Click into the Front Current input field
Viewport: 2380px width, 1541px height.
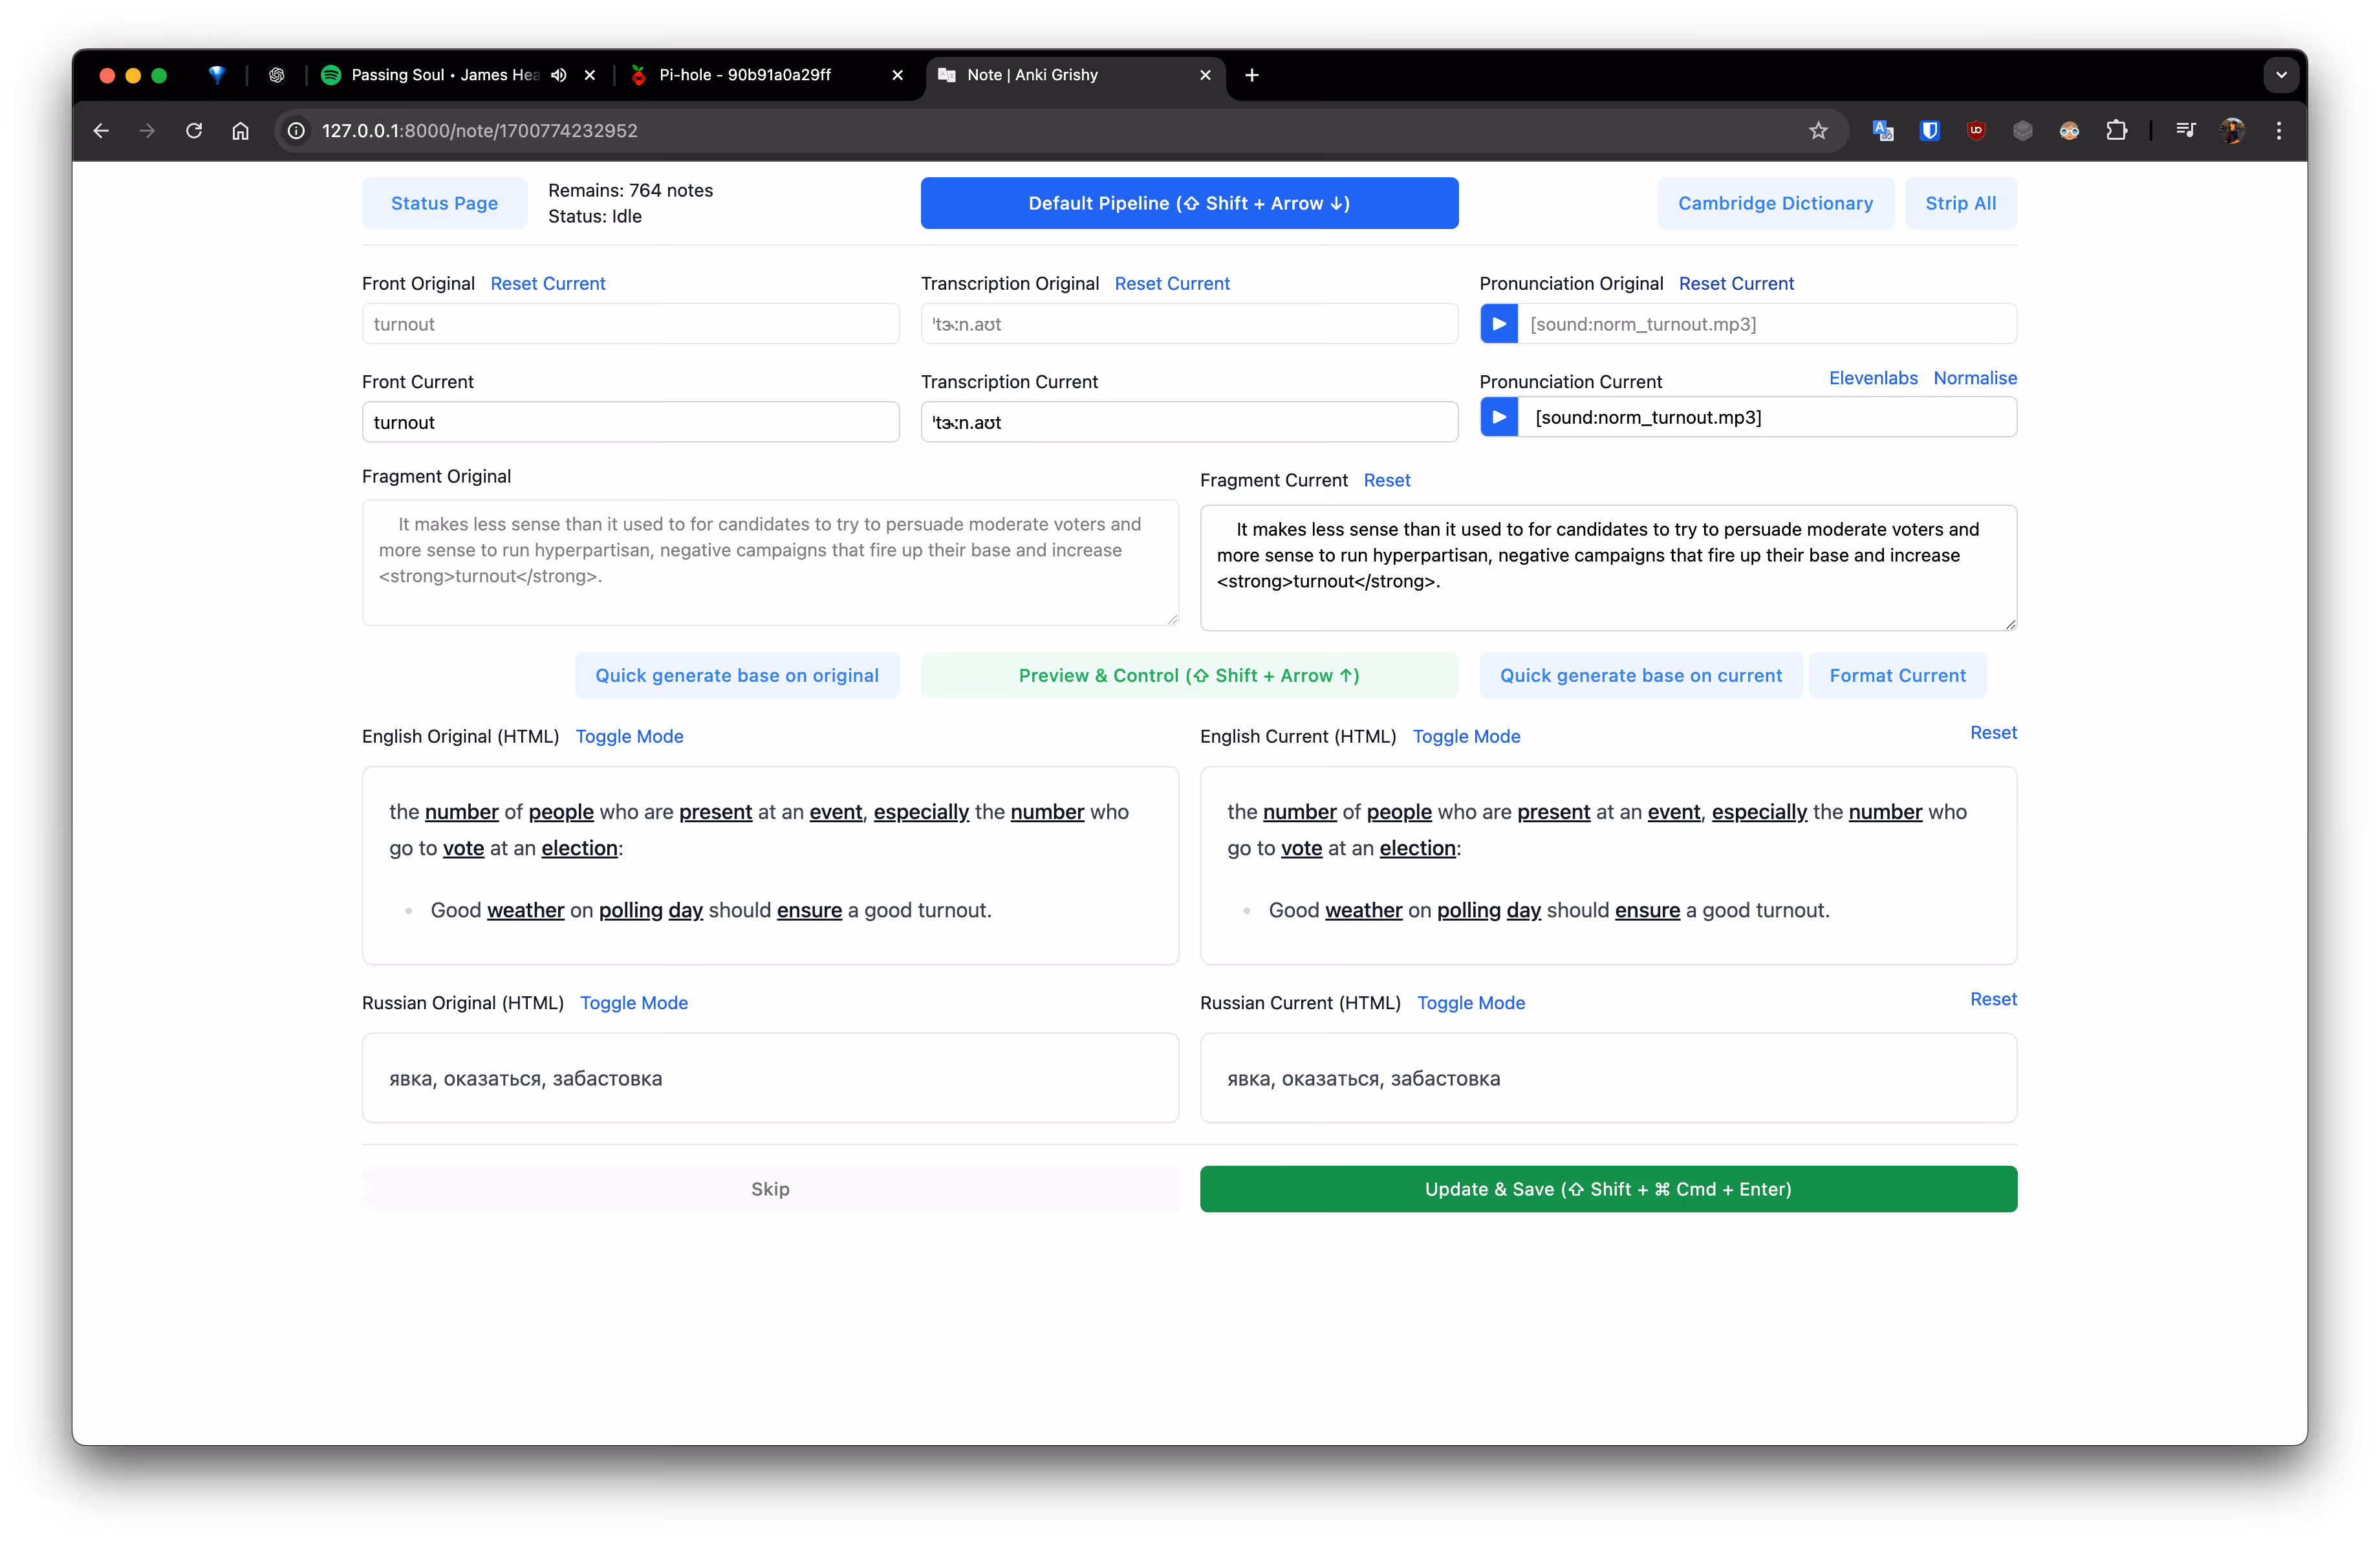point(630,422)
